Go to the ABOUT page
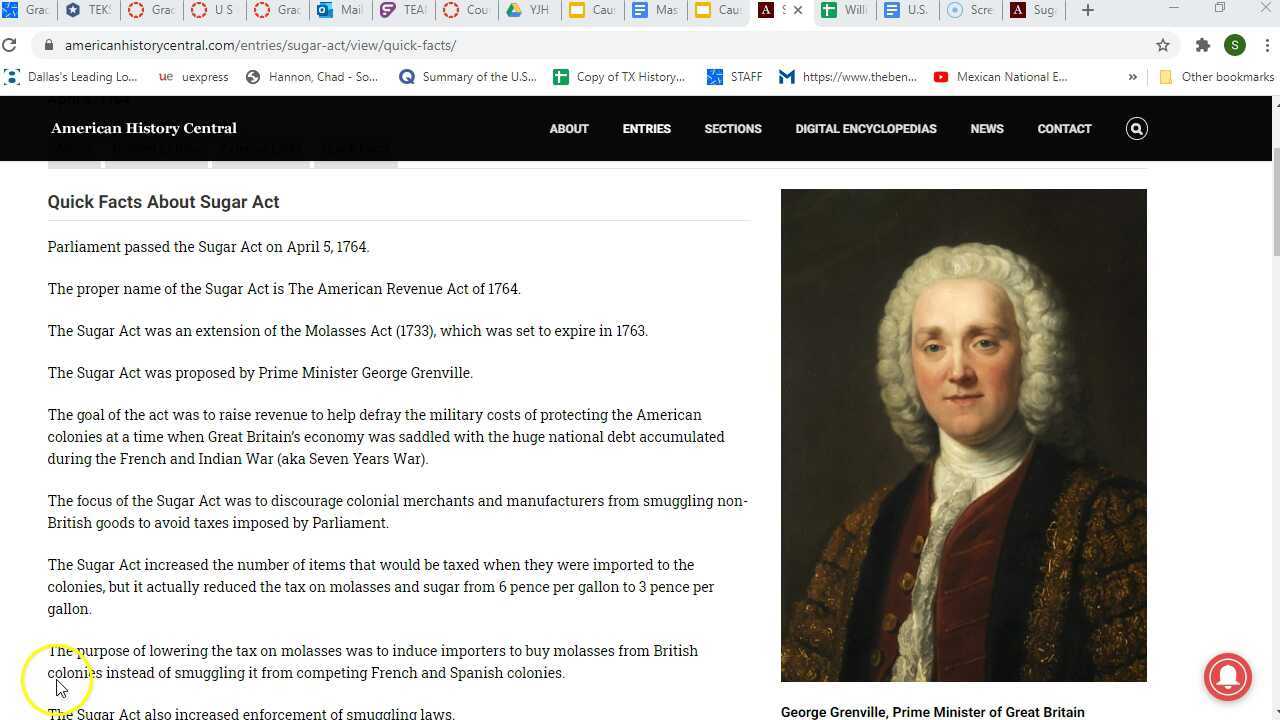 [x=568, y=128]
